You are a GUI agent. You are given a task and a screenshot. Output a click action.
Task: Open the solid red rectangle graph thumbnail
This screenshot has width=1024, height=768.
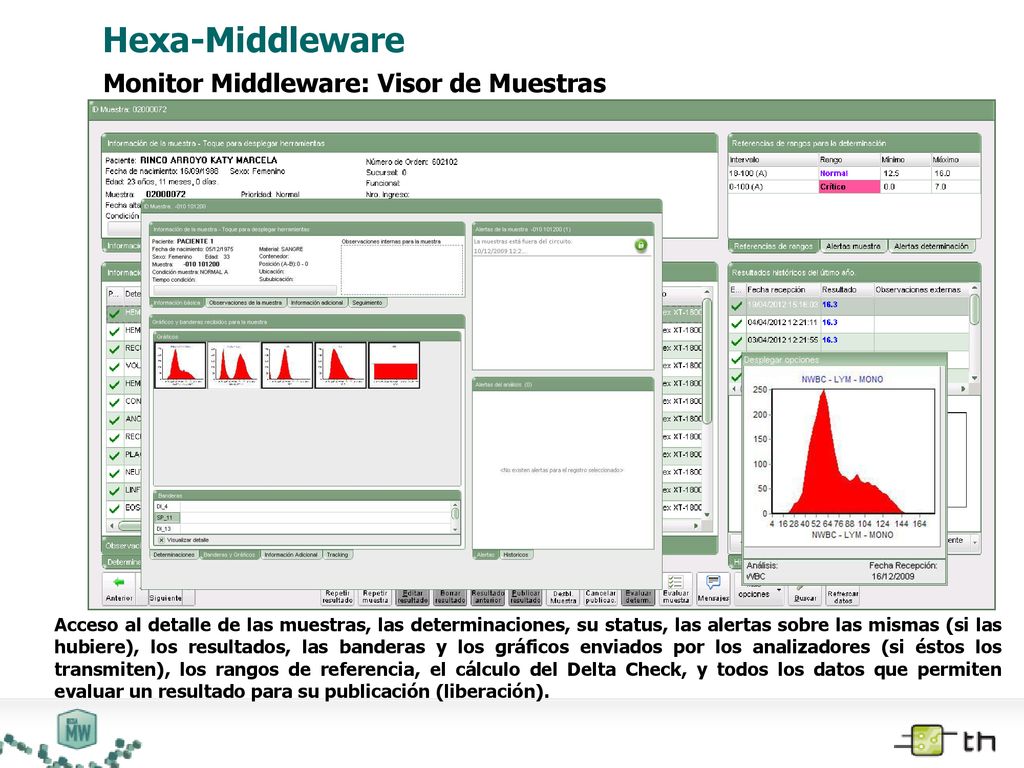click(x=394, y=366)
